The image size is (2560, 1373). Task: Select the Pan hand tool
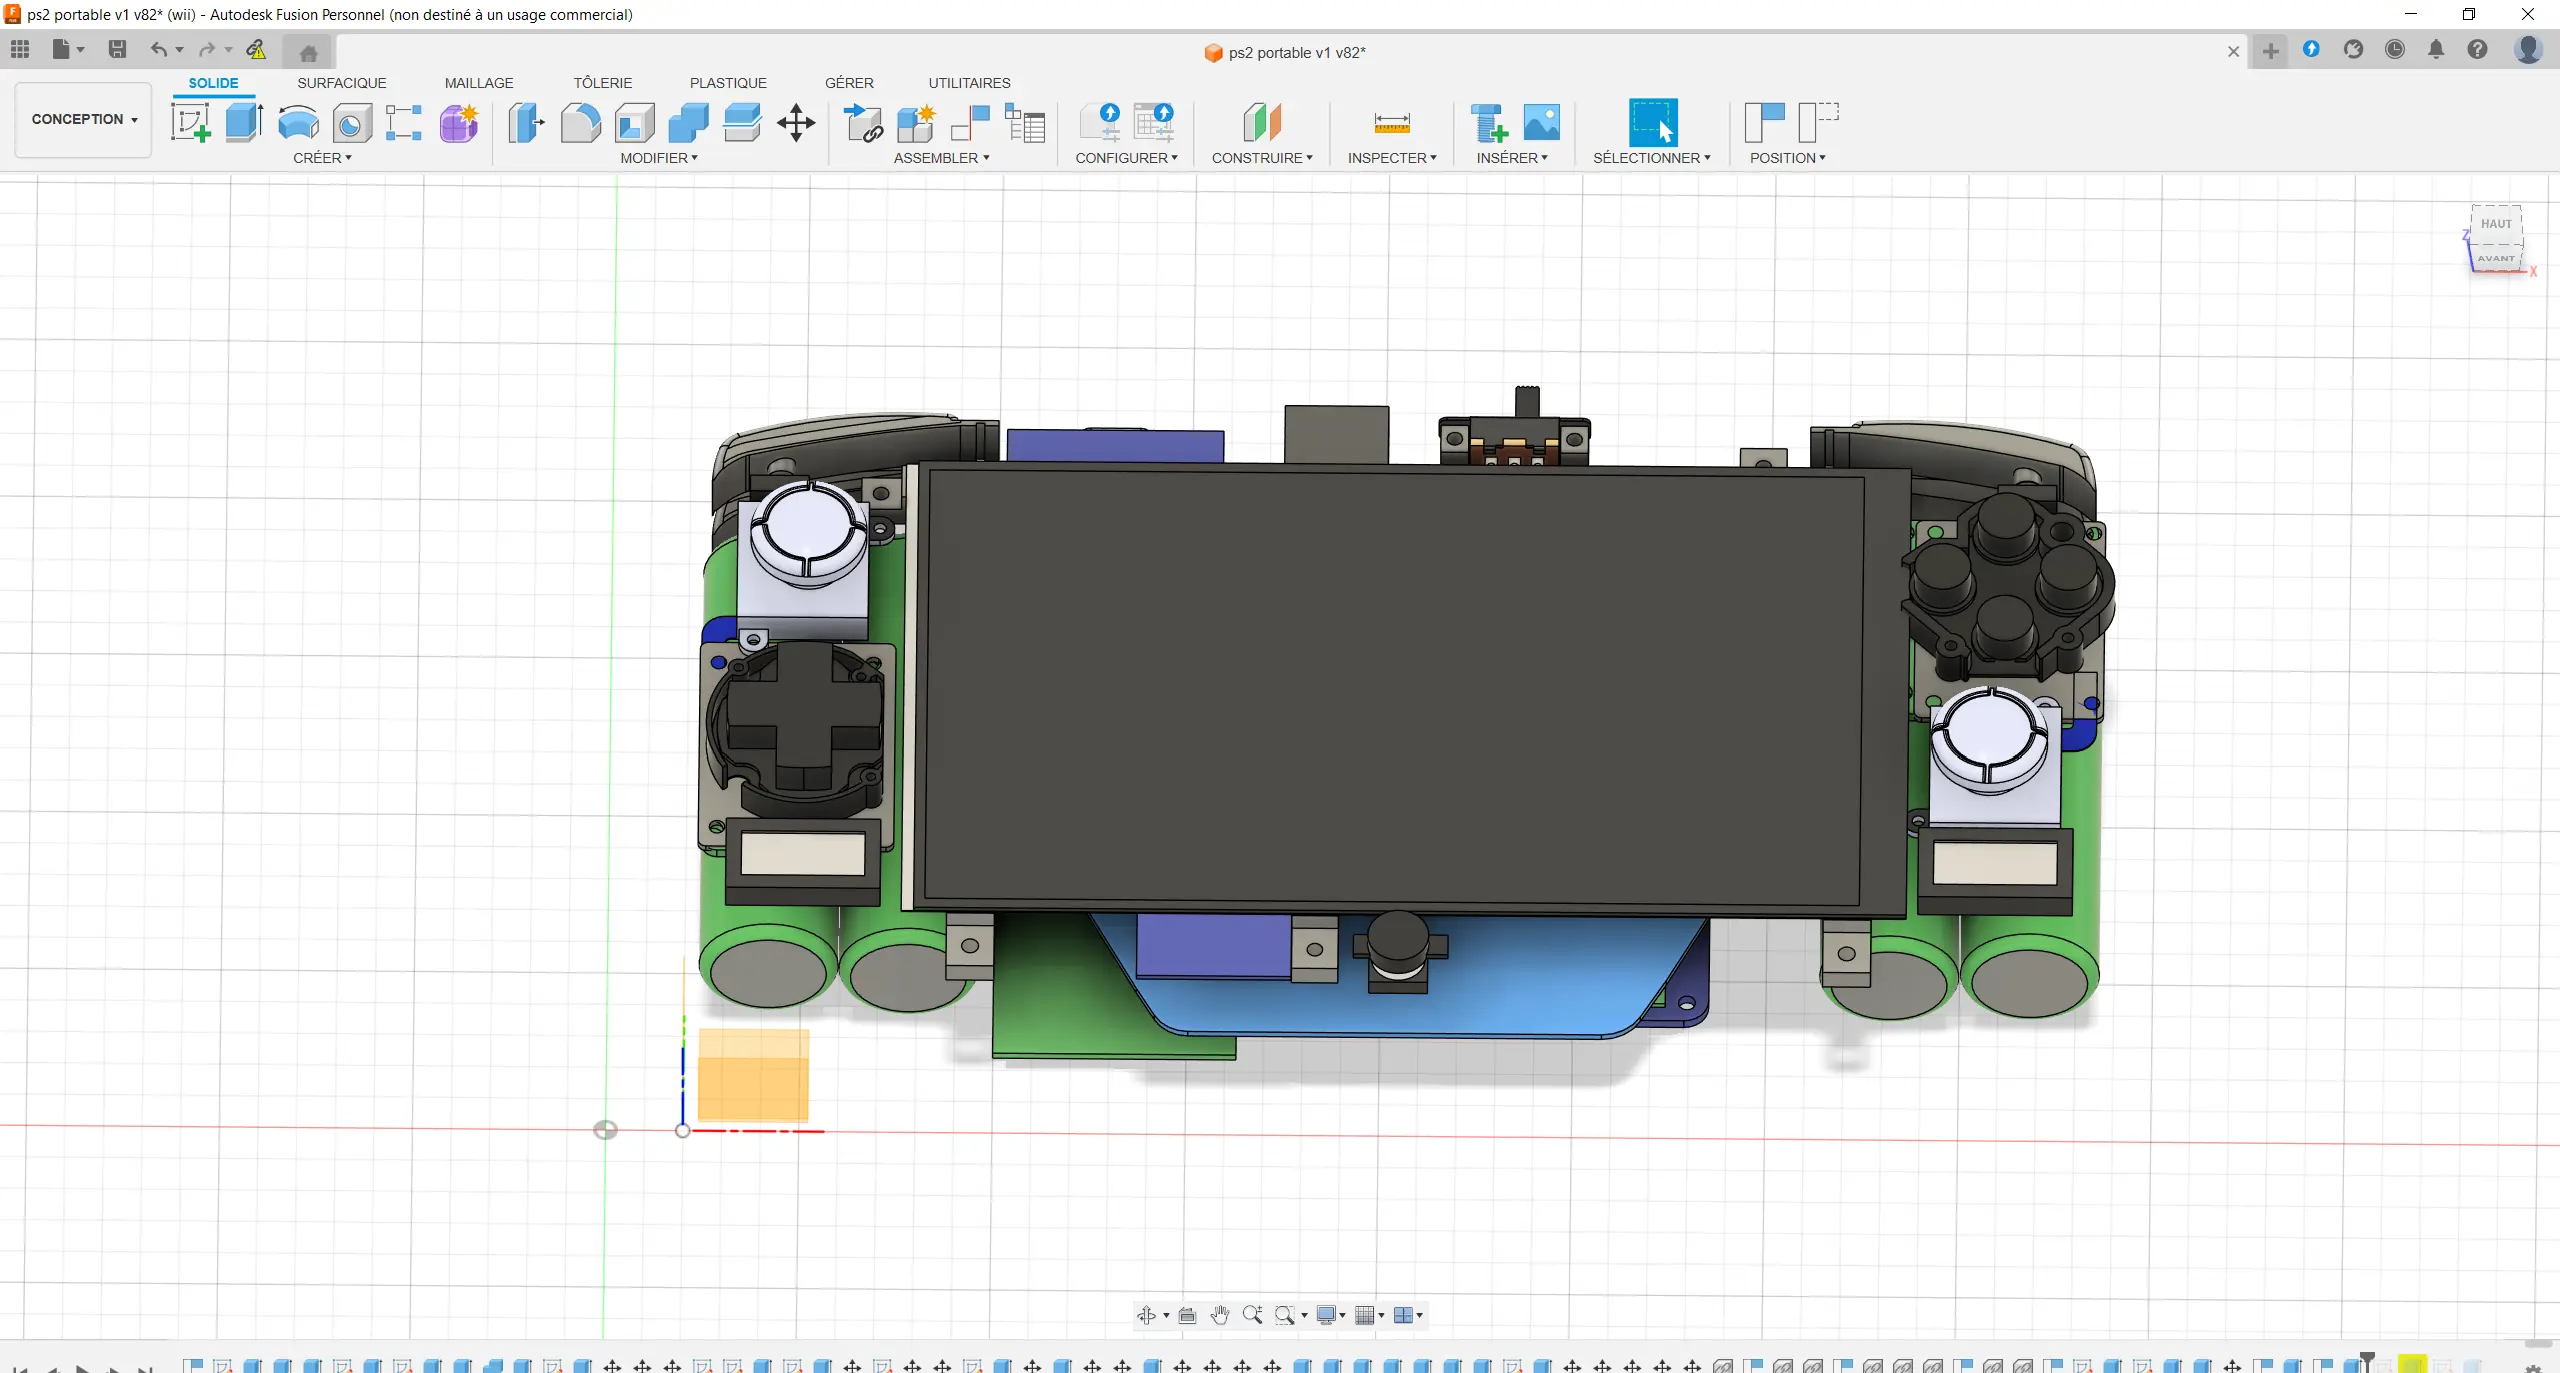(1219, 1315)
